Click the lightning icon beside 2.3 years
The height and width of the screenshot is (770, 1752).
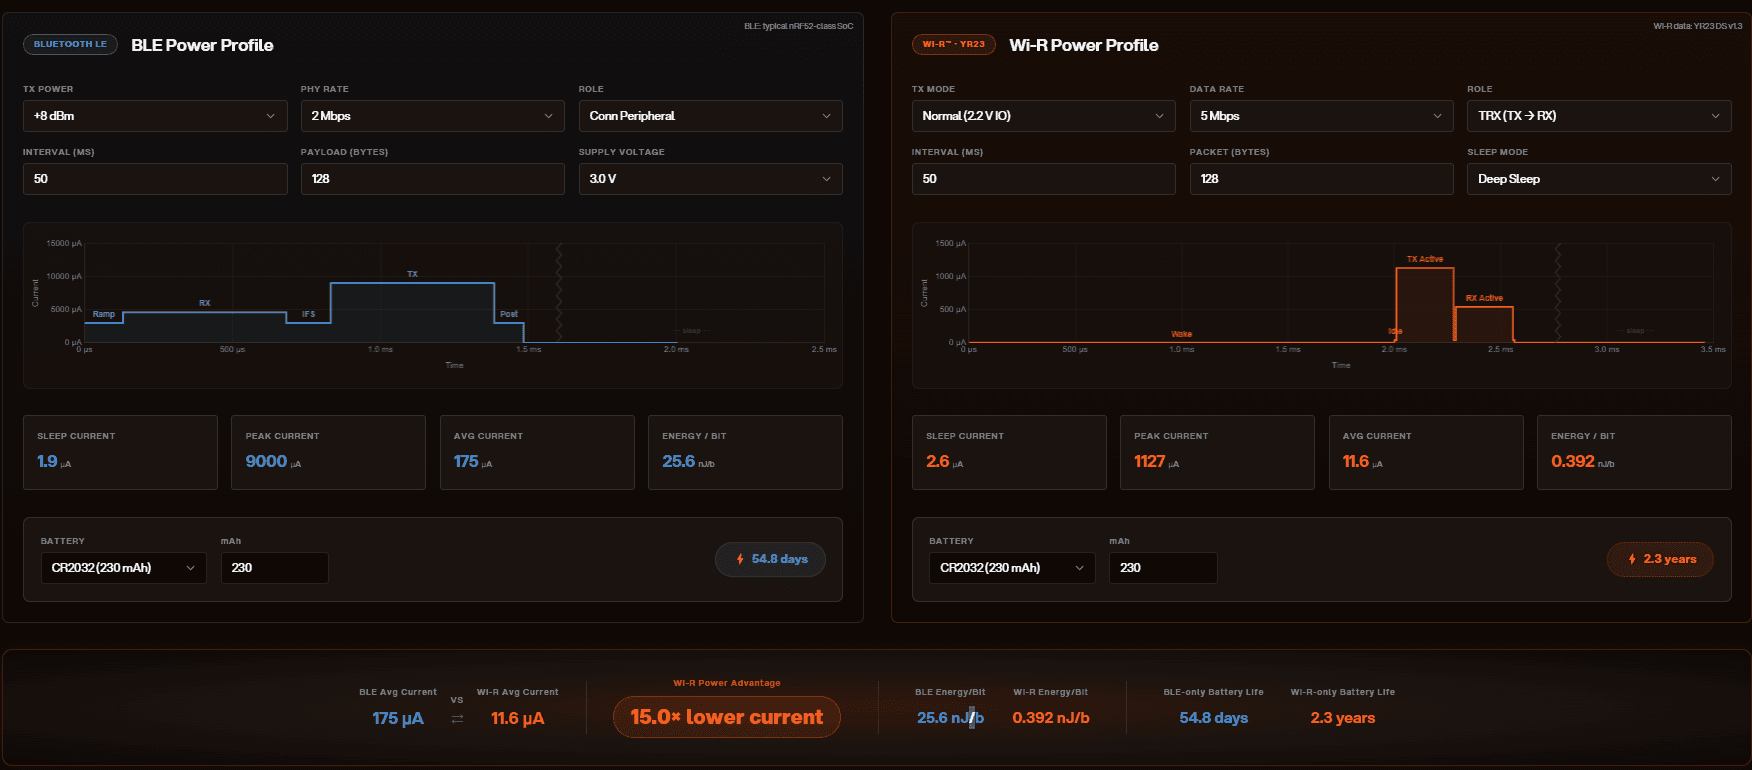click(x=1632, y=559)
